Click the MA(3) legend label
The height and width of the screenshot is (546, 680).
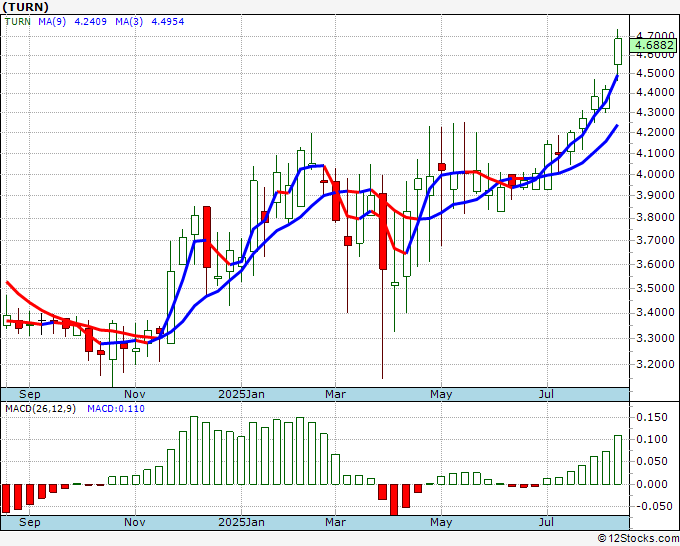point(129,21)
